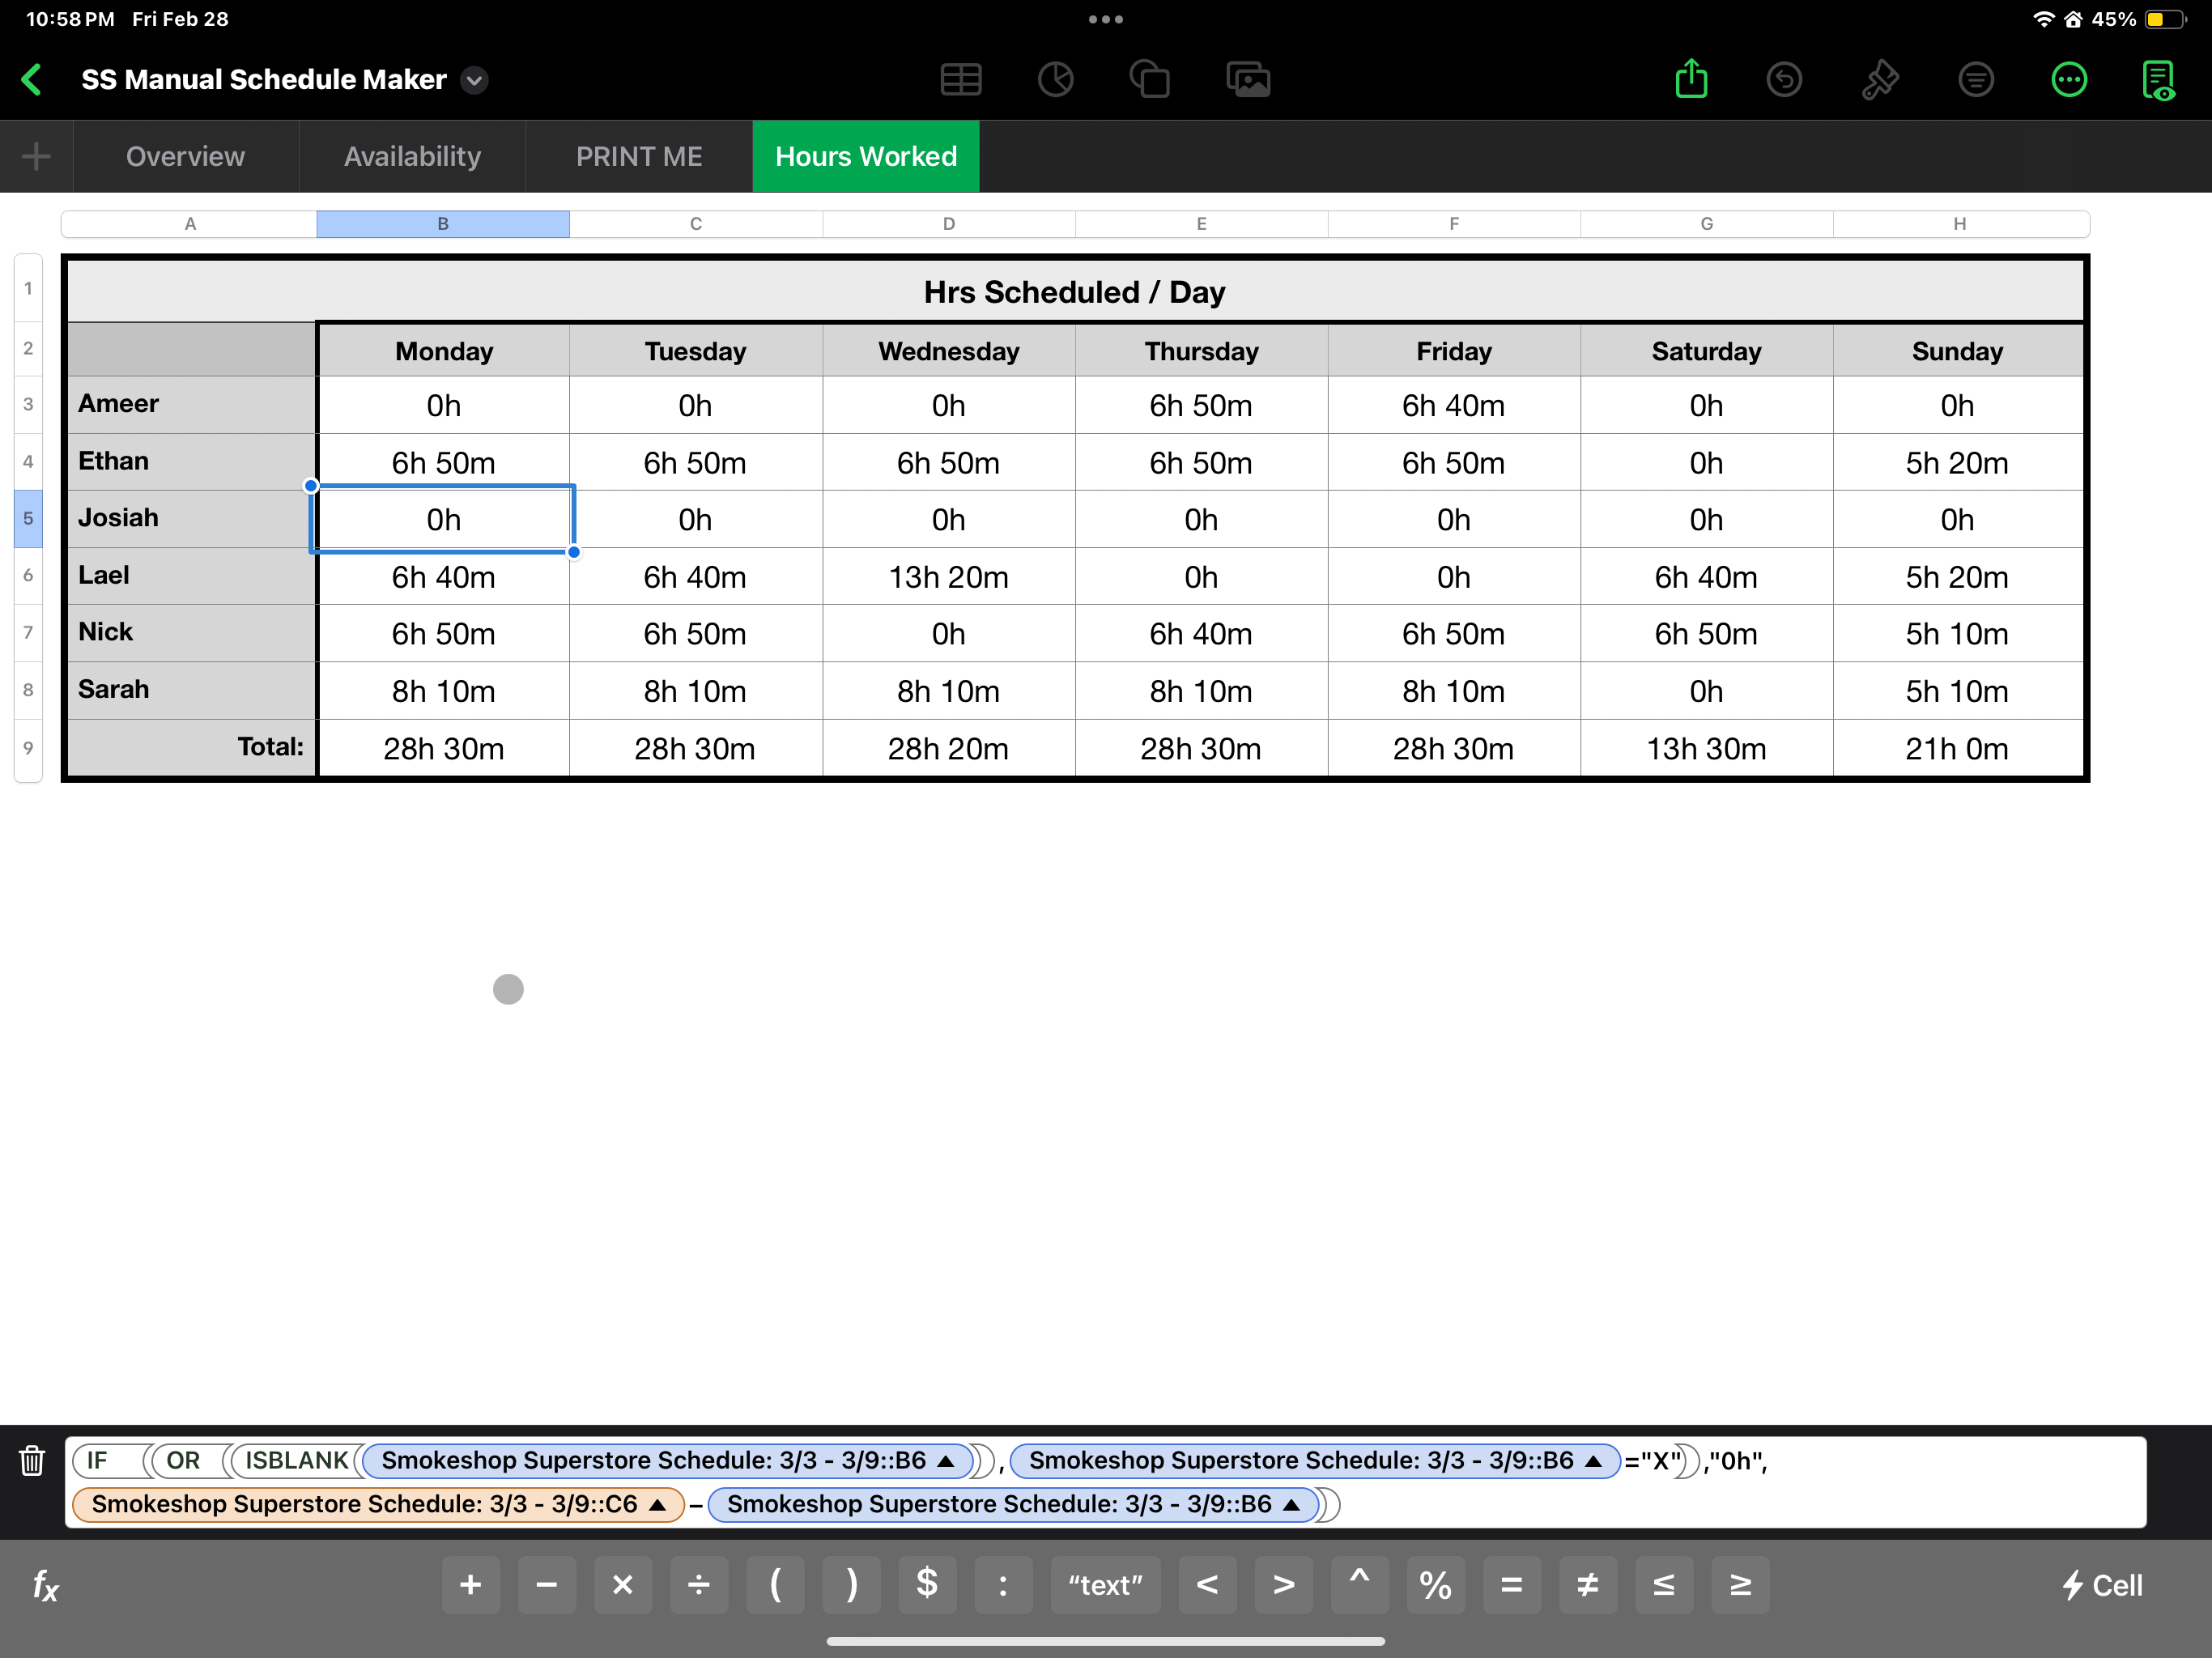Open the format paintbrush icon
Image resolution: width=2212 pixels, height=1658 pixels.
pos(1879,80)
